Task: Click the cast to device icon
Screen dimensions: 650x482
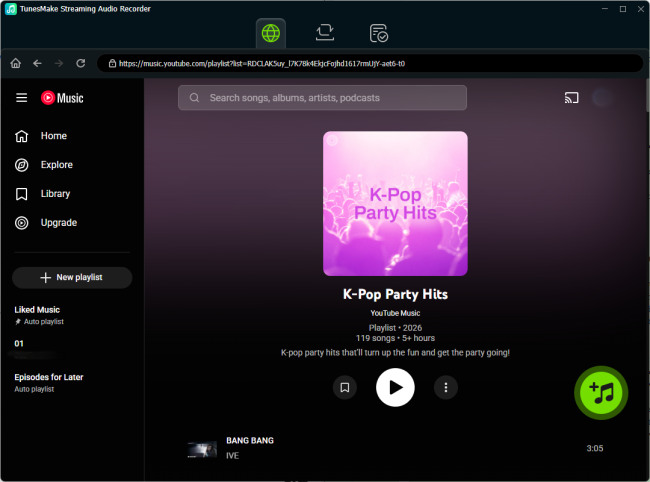Action: coord(571,98)
